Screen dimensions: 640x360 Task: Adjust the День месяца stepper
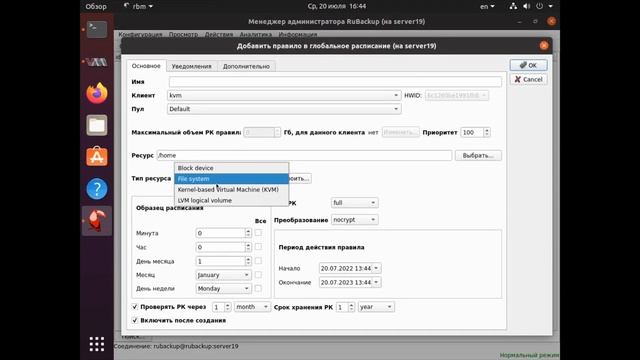pos(248,261)
